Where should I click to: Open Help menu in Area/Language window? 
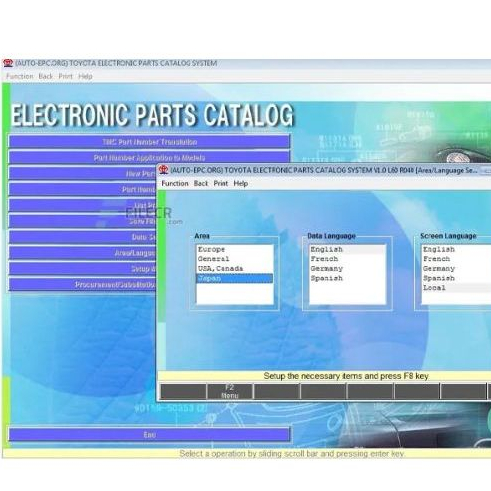(x=241, y=183)
